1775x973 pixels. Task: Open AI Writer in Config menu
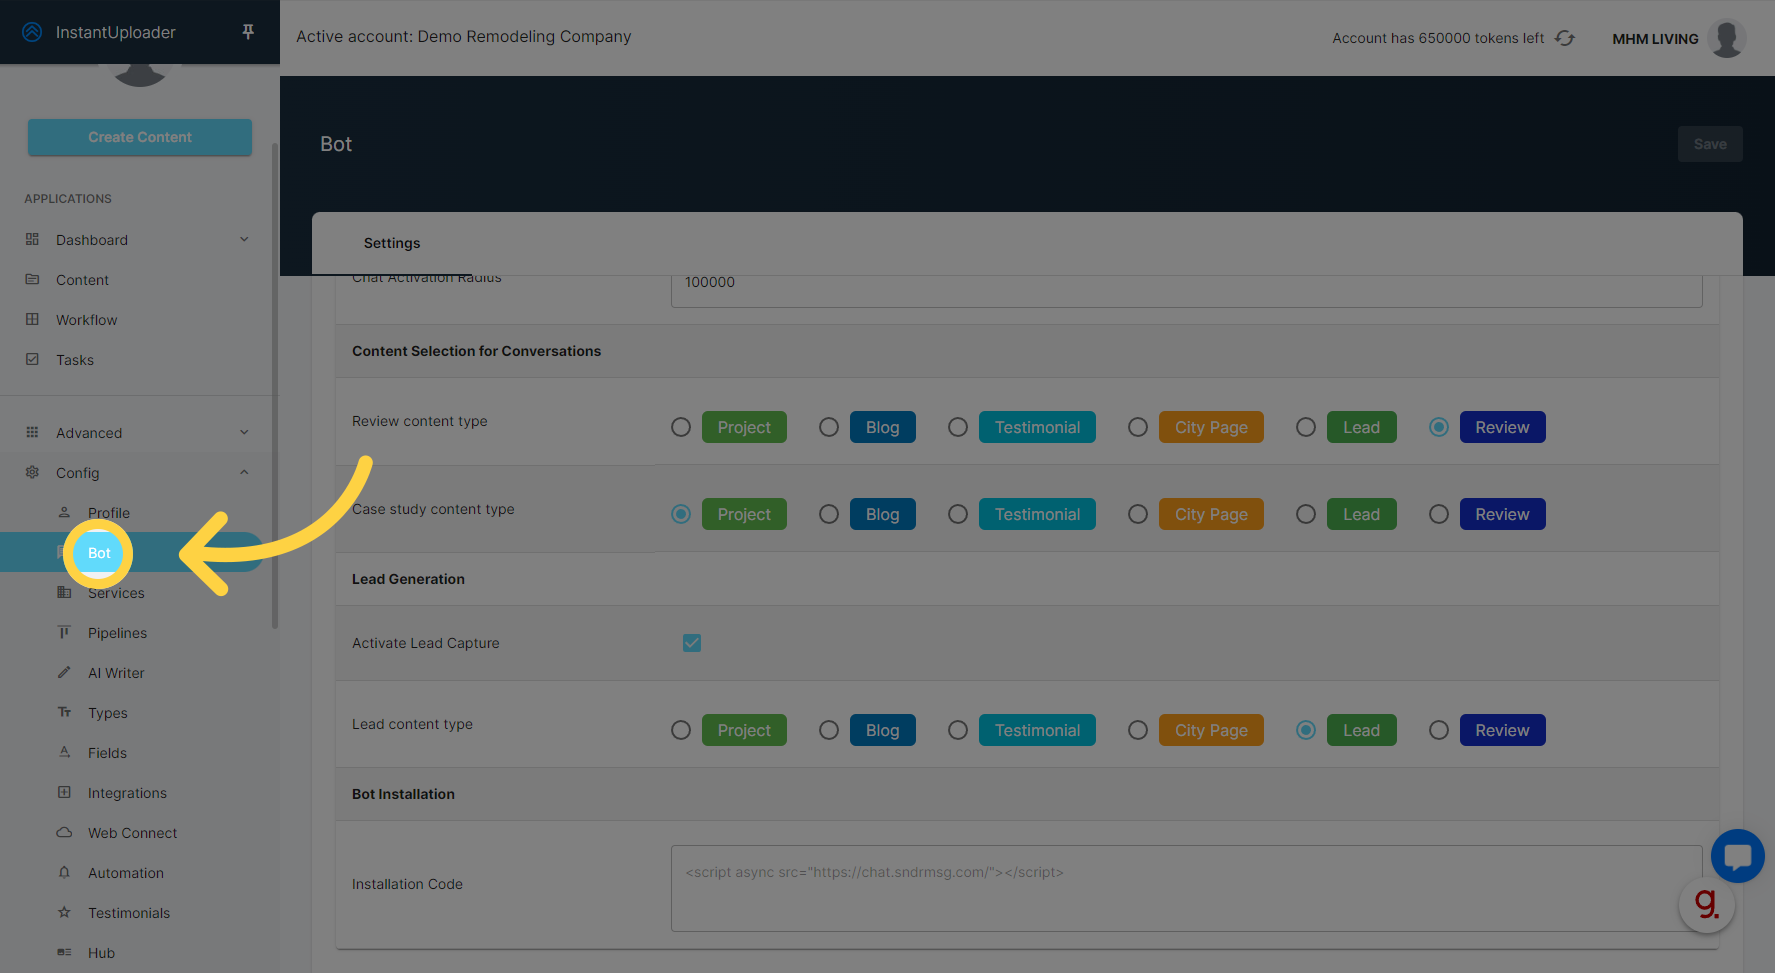click(116, 673)
